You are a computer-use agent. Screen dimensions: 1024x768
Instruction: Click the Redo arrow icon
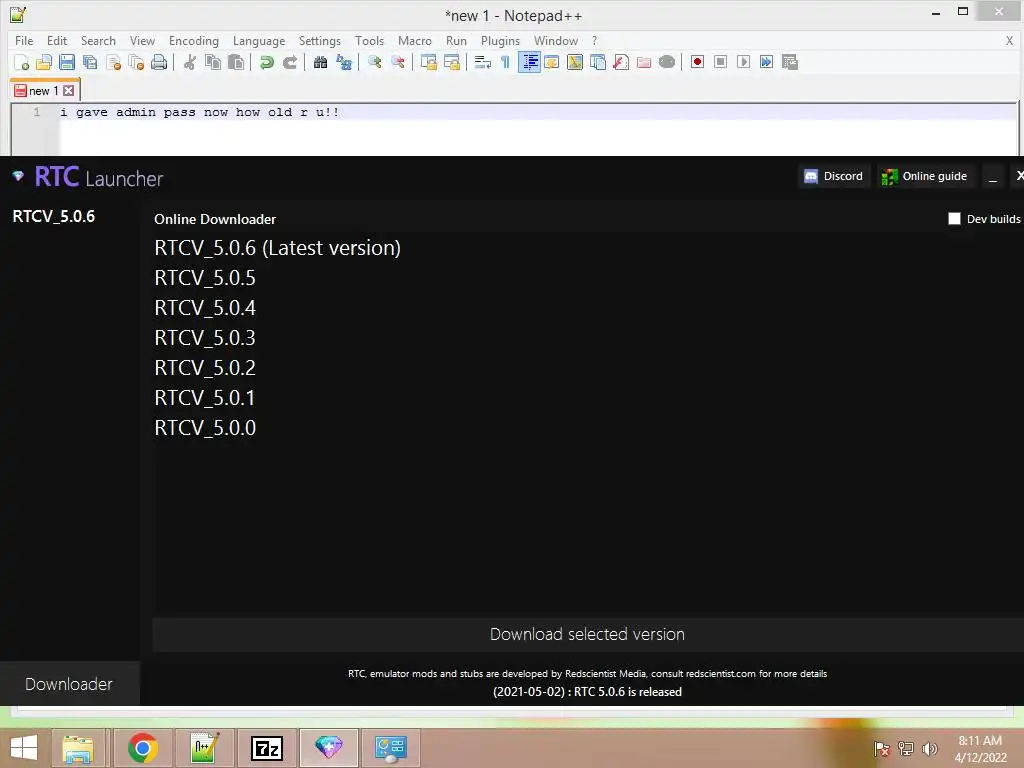290,62
